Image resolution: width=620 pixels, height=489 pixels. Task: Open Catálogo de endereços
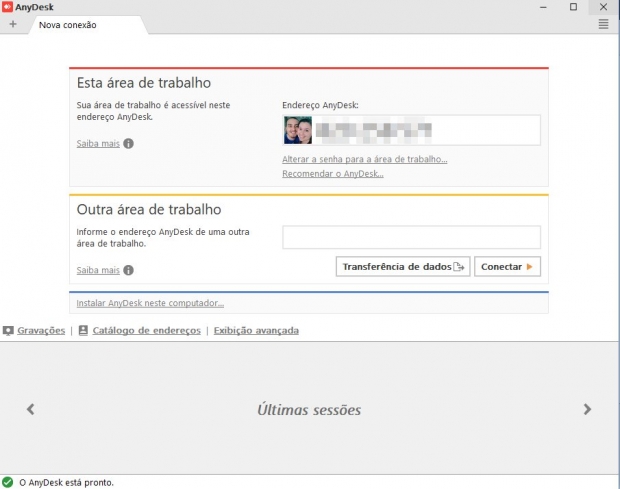click(147, 330)
